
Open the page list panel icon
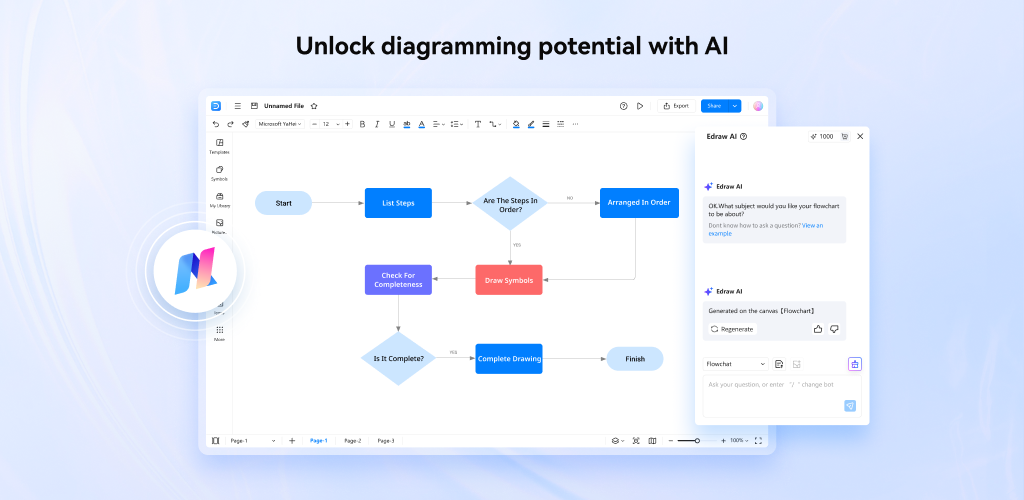tap(216, 441)
